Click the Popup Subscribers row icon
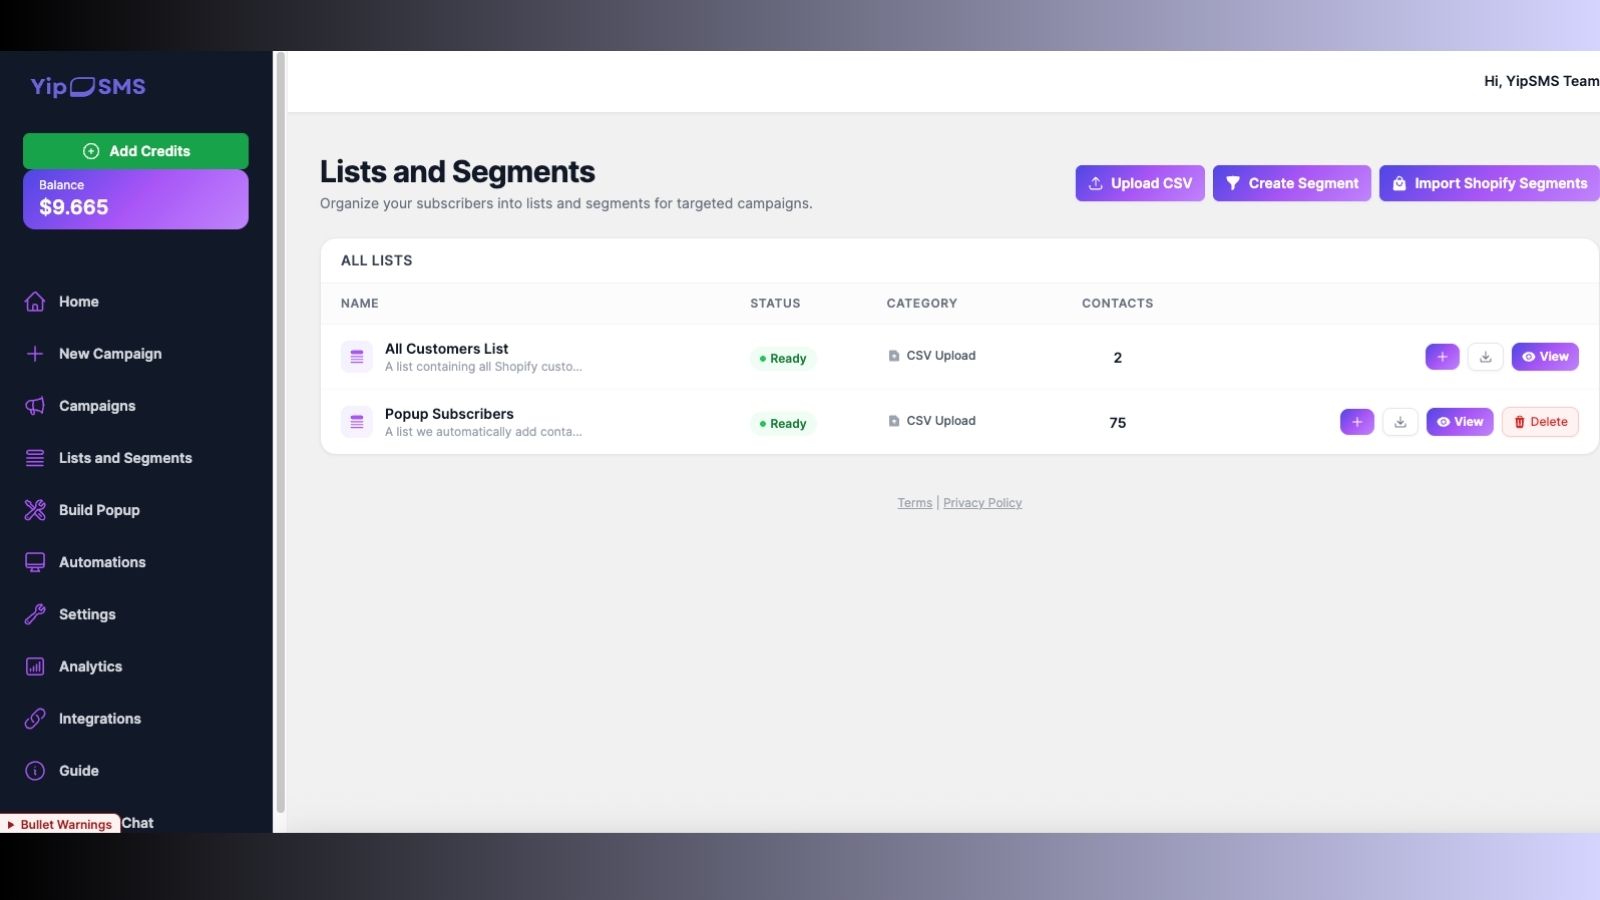This screenshot has width=1600, height=900. [357, 422]
